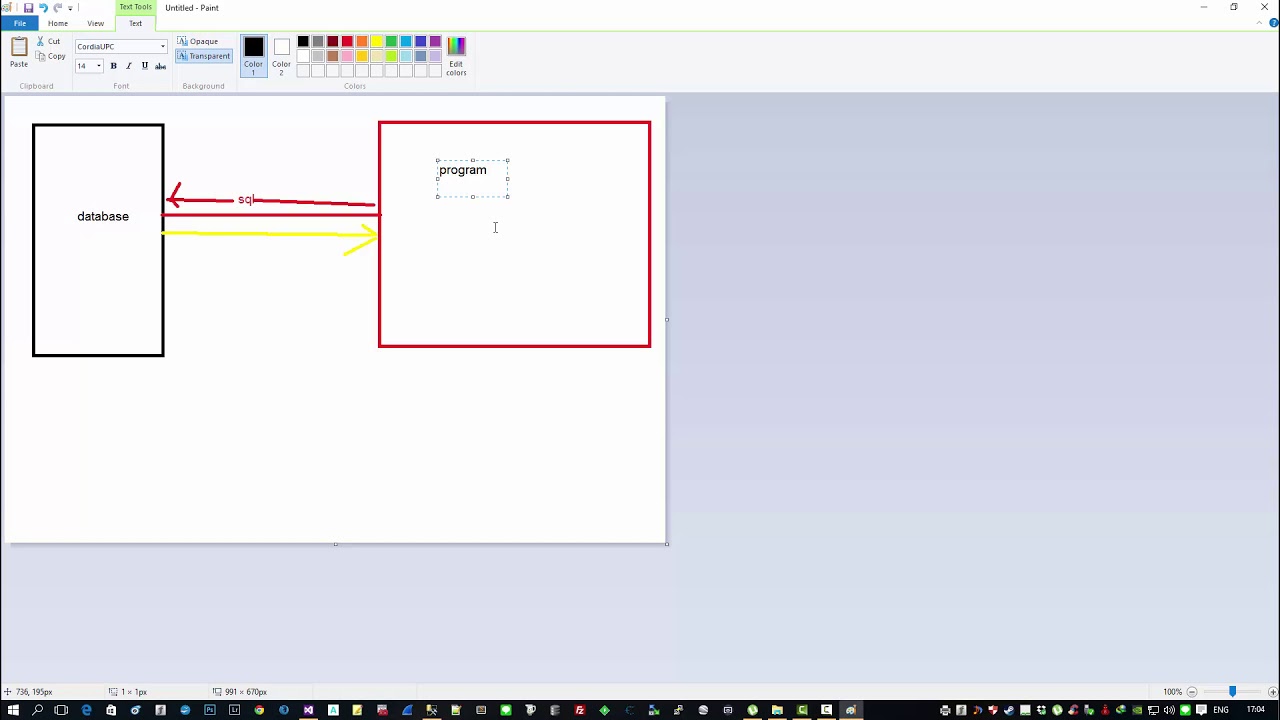
Task: Pick the purple color swatch
Action: coord(435,41)
